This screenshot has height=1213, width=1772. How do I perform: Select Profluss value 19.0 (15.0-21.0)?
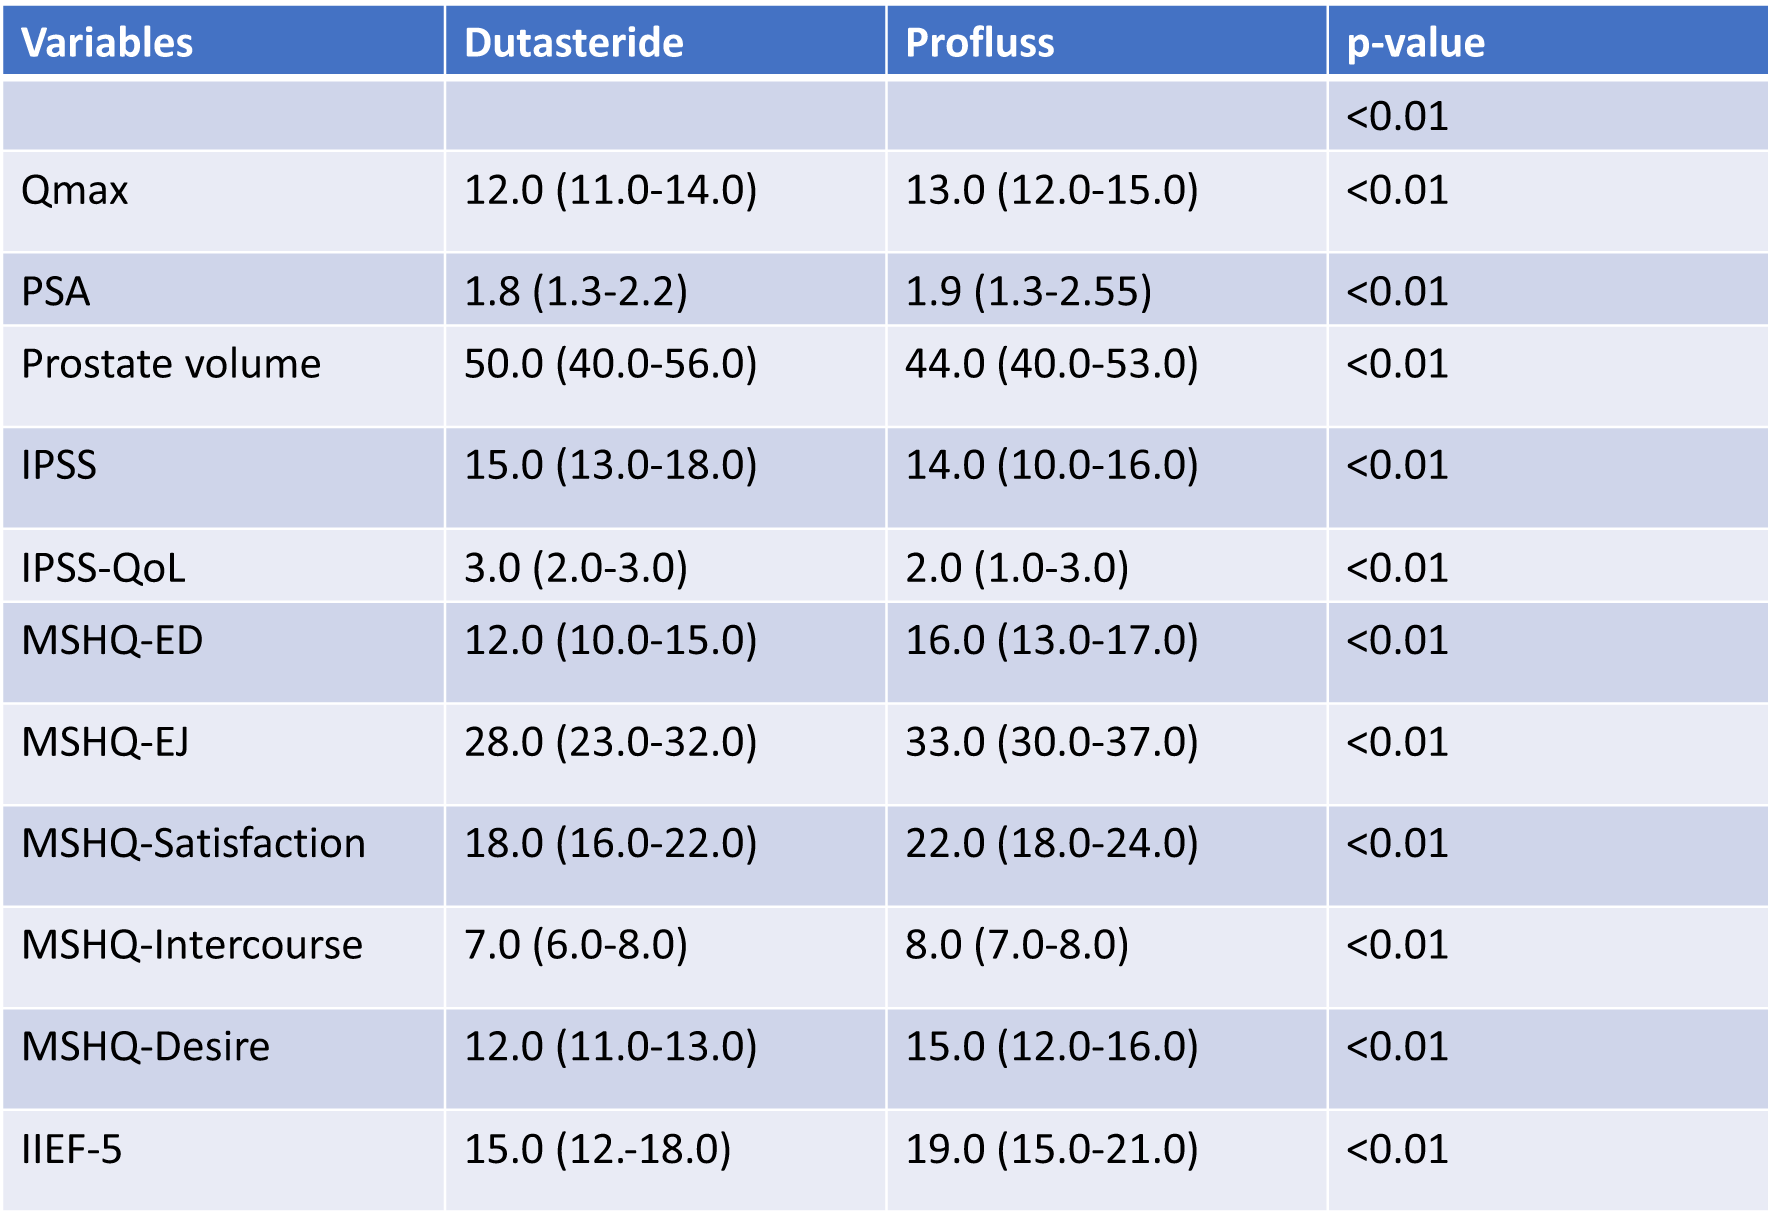1051,1149
